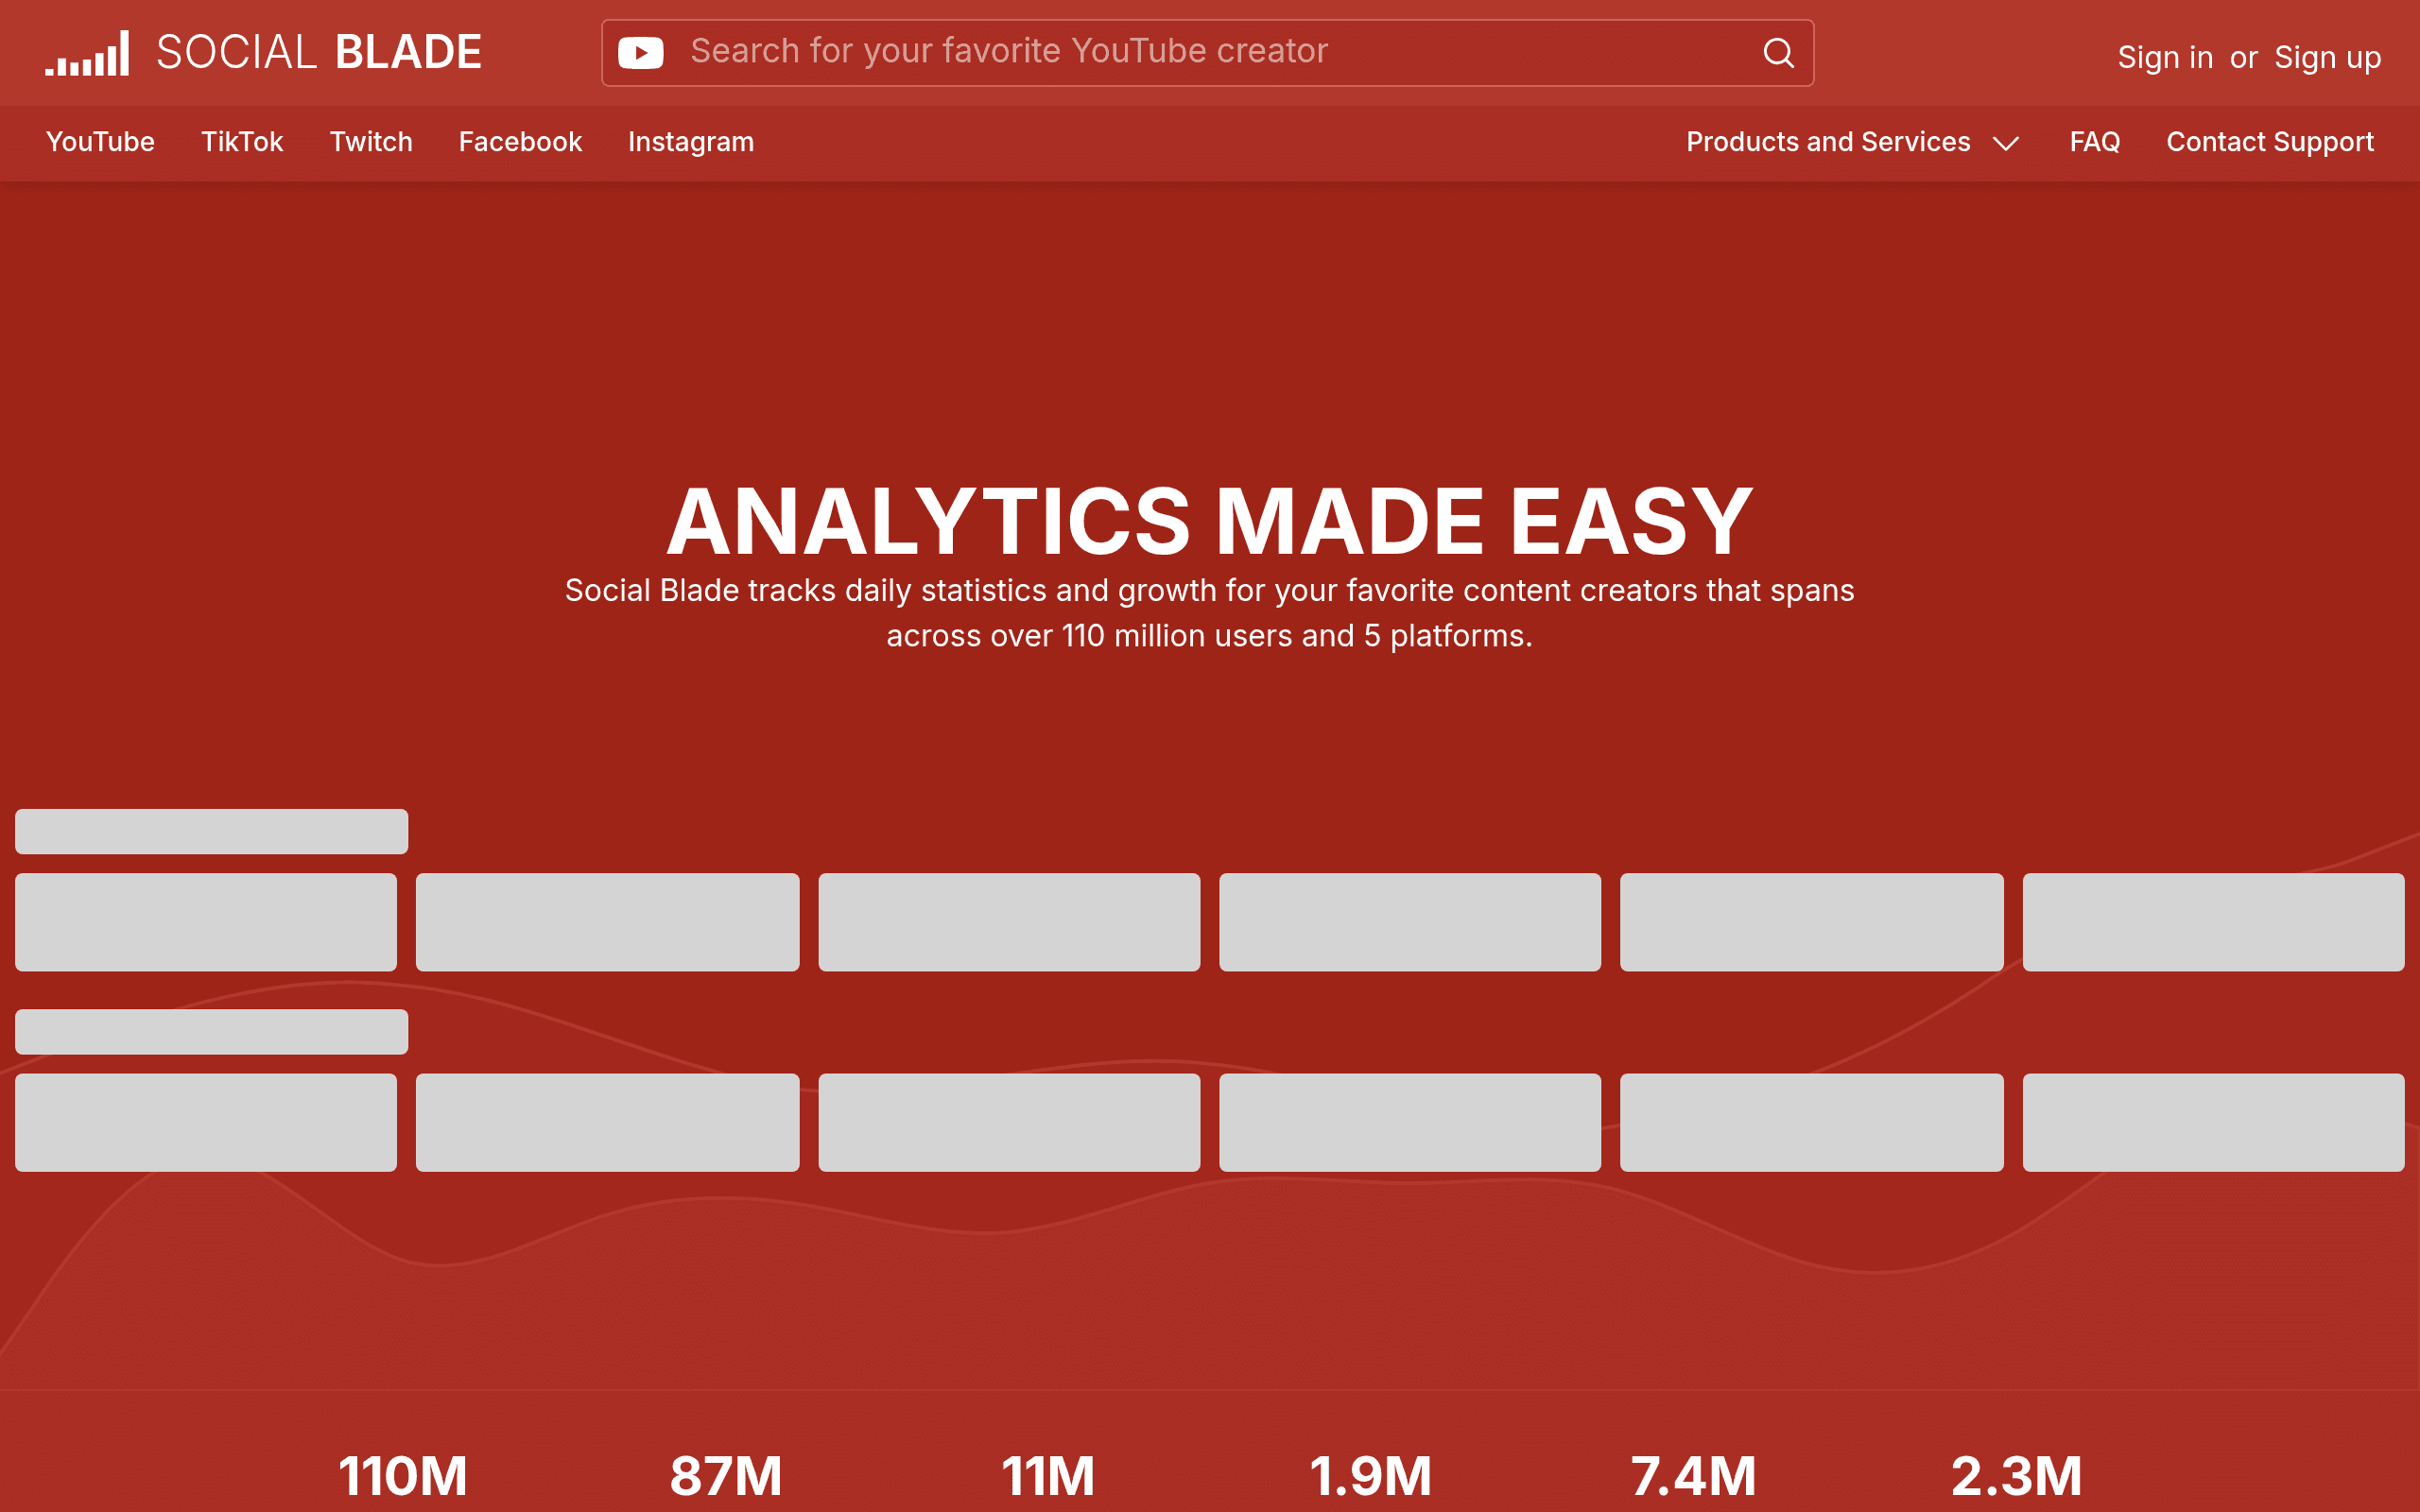Image resolution: width=2420 pixels, height=1512 pixels.
Task: Expand the Products and Services chevron
Action: point(2005,143)
